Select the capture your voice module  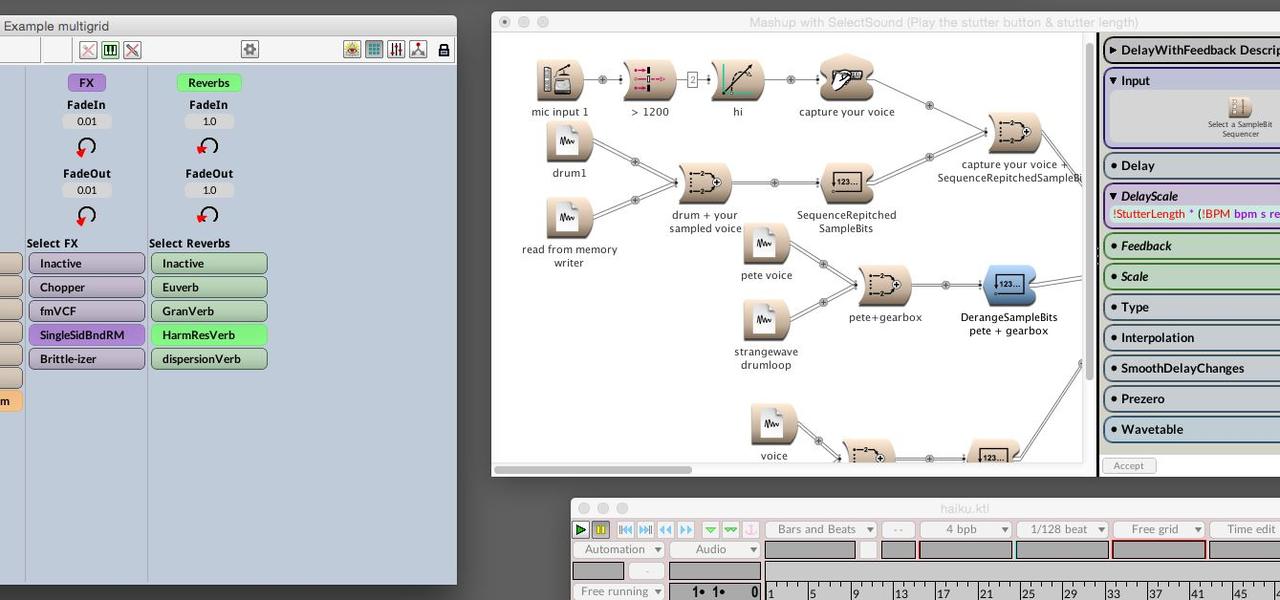click(x=846, y=78)
